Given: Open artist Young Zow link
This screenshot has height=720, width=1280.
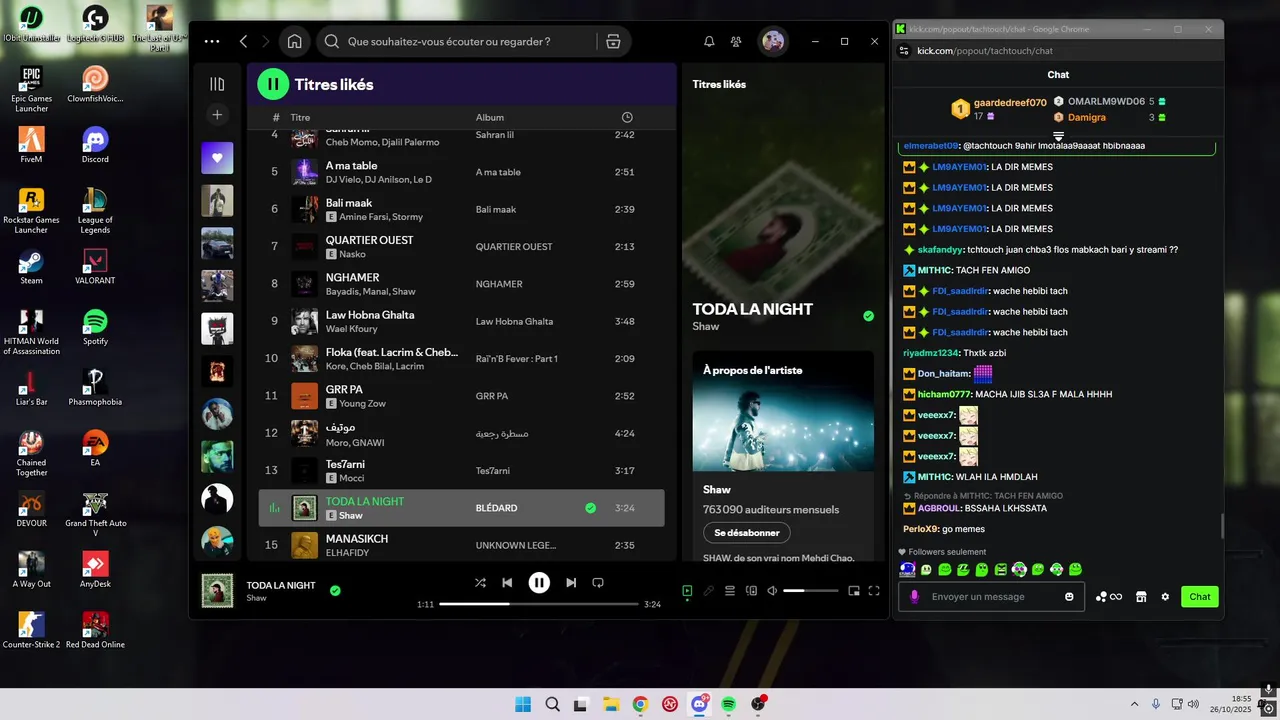Looking at the screenshot, I should tap(364, 404).
